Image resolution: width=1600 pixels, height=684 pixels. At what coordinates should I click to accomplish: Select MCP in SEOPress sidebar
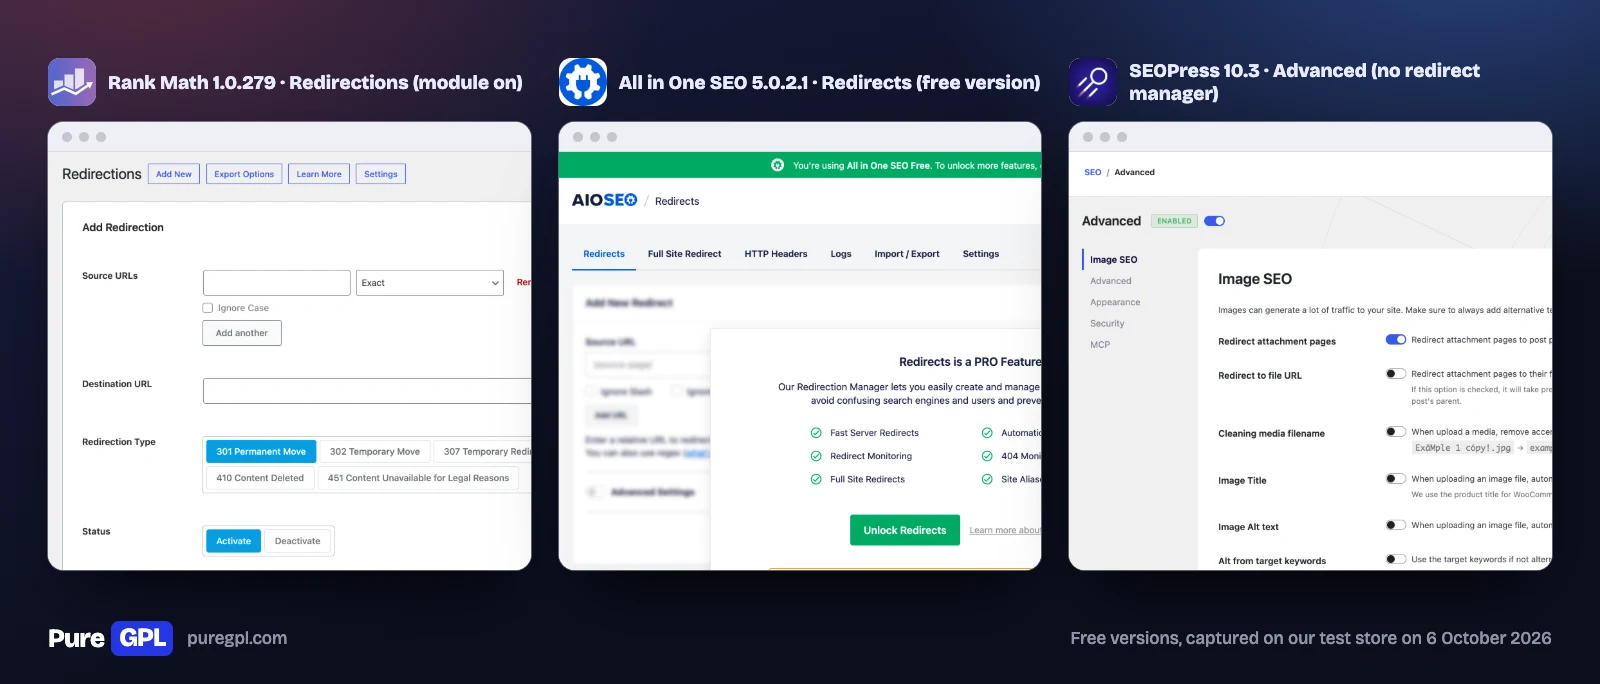click(1100, 345)
